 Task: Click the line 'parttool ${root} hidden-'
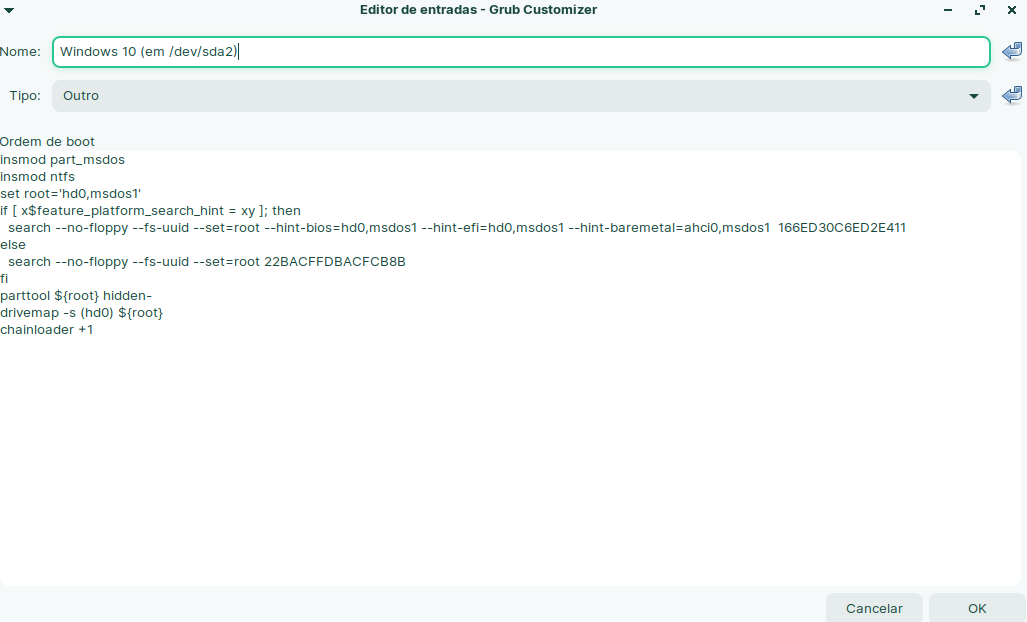tap(76, 296)
